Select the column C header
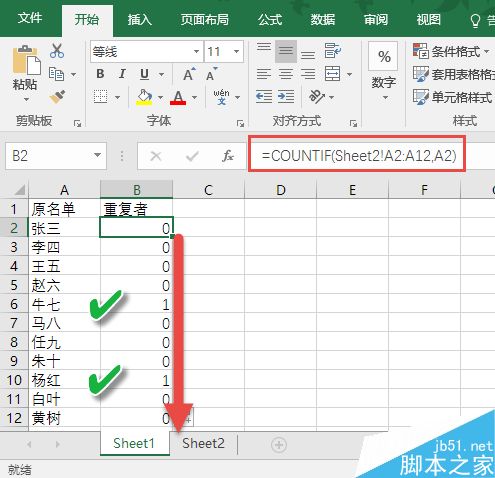 tap(208, 190)
